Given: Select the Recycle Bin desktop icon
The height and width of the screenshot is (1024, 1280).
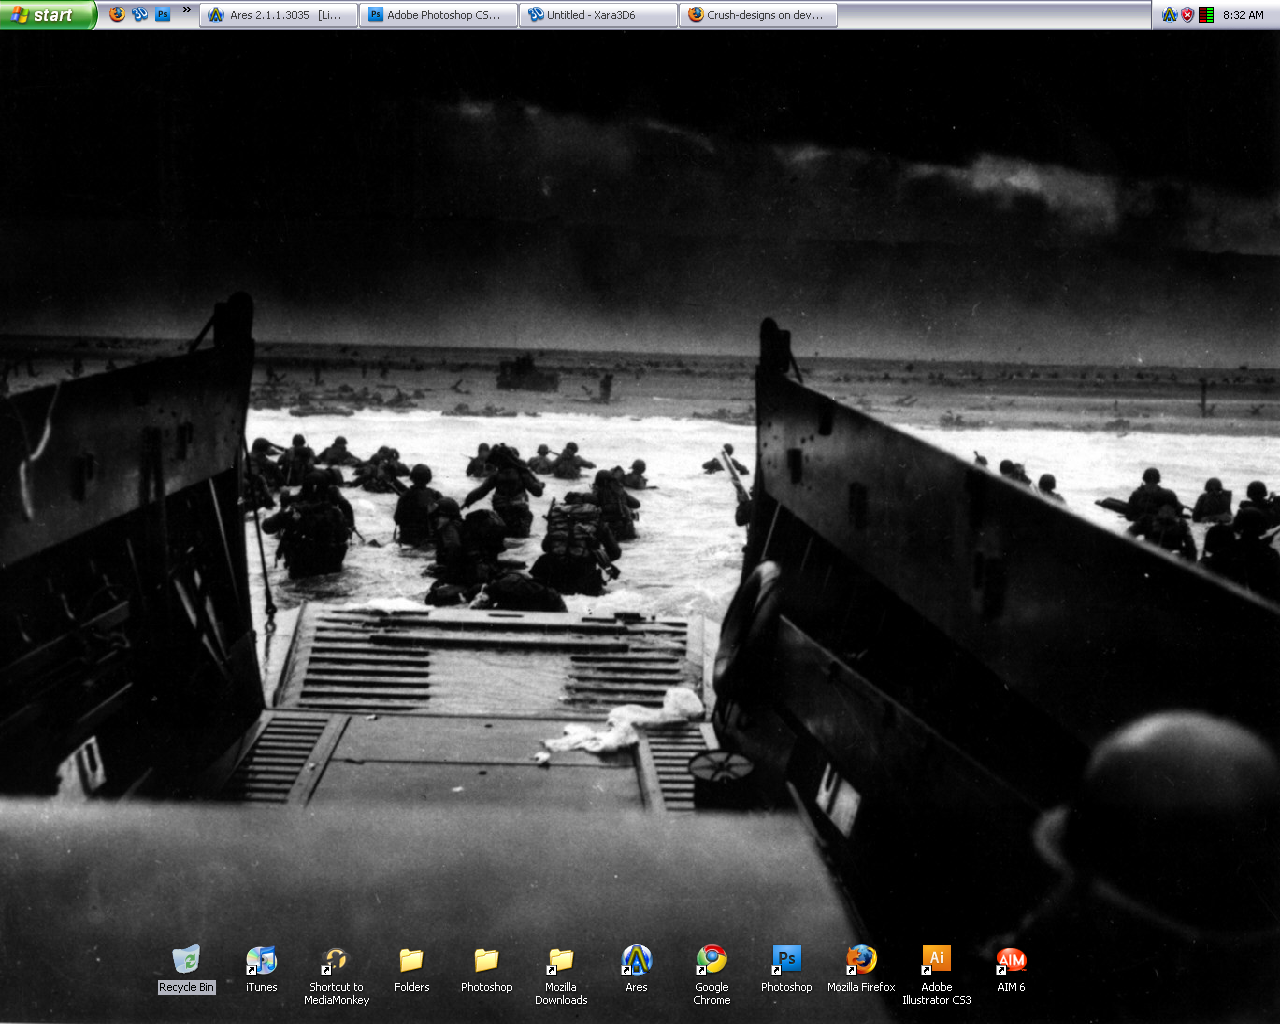Looking at the screenshot, I should [x=186, y=969].
